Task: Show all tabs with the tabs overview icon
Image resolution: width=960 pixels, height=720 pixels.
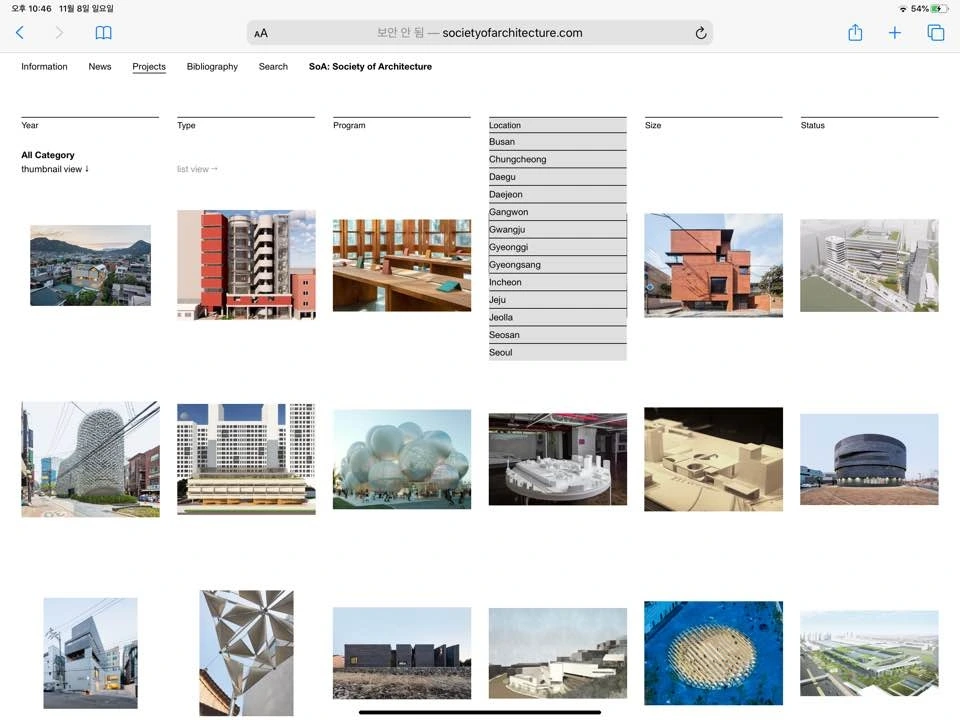Action: coord(936,32)
